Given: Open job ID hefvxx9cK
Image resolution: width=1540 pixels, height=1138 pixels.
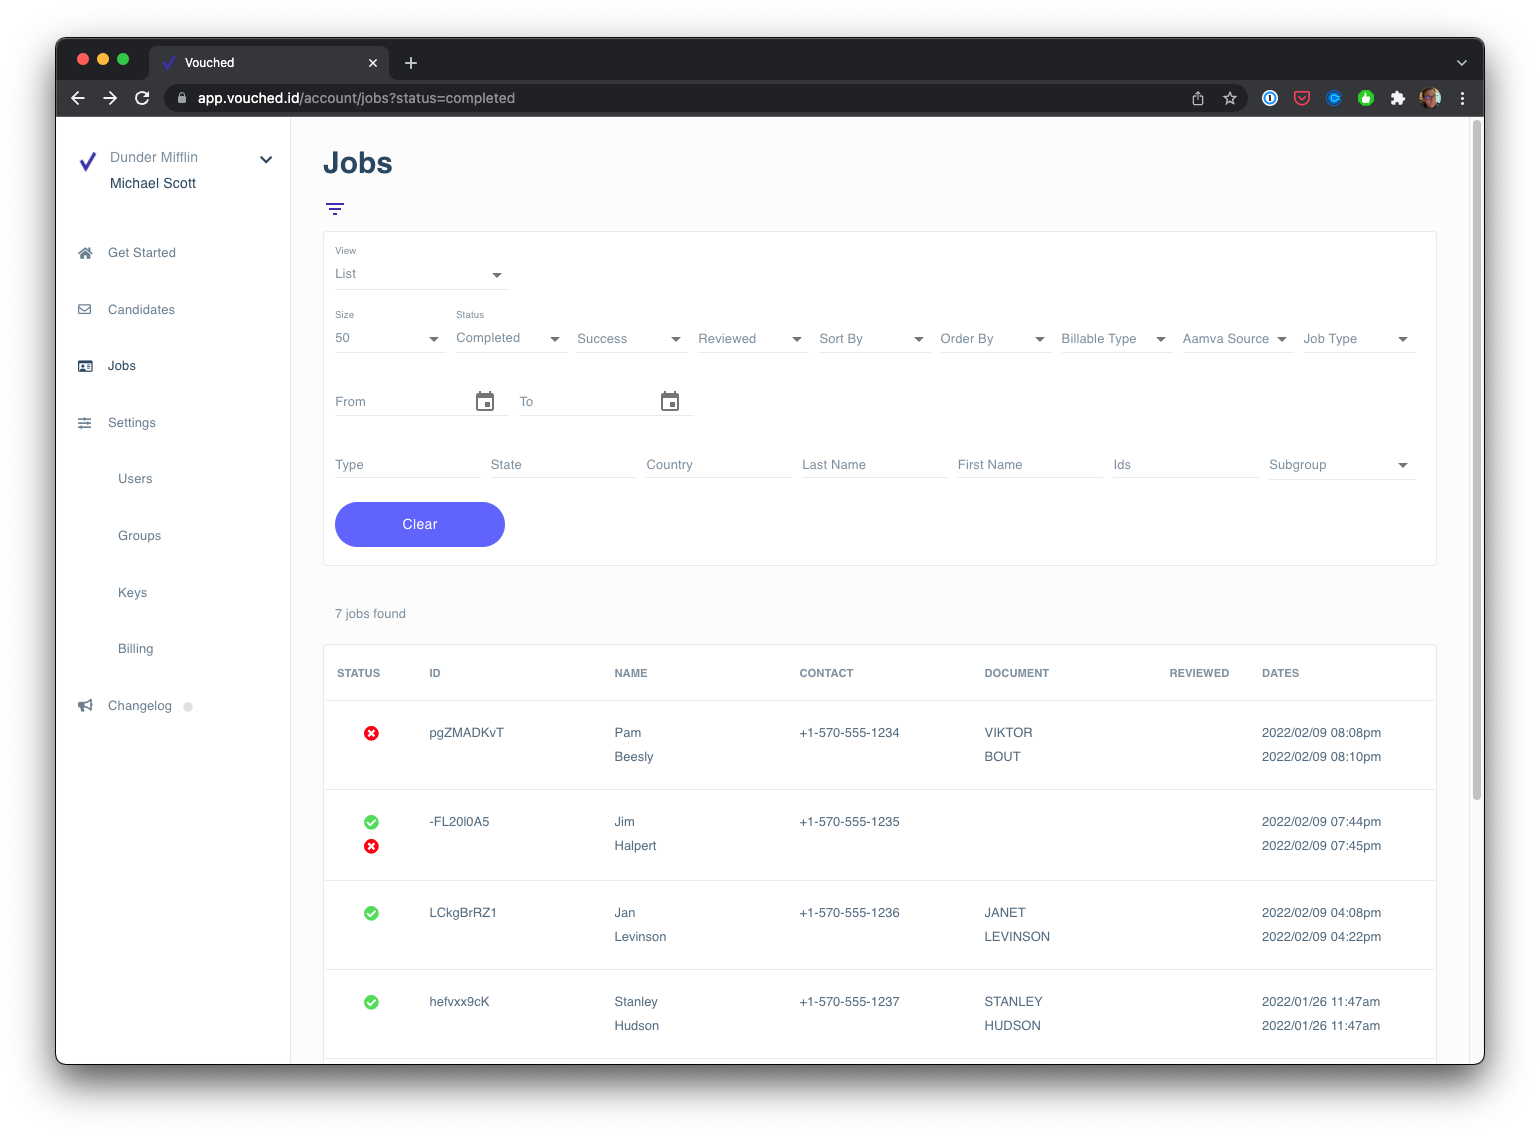Looking at the screenshot, I should tap(459, 1002).
